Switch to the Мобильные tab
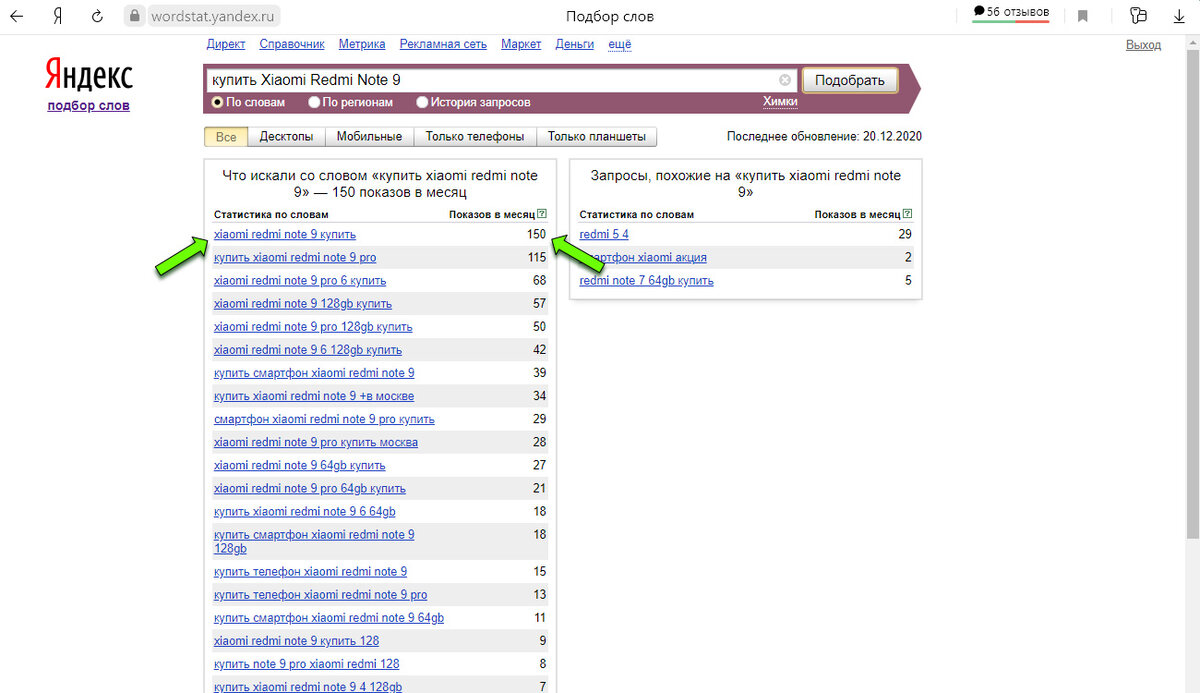 pyautogui.click(x=369, y=137)
